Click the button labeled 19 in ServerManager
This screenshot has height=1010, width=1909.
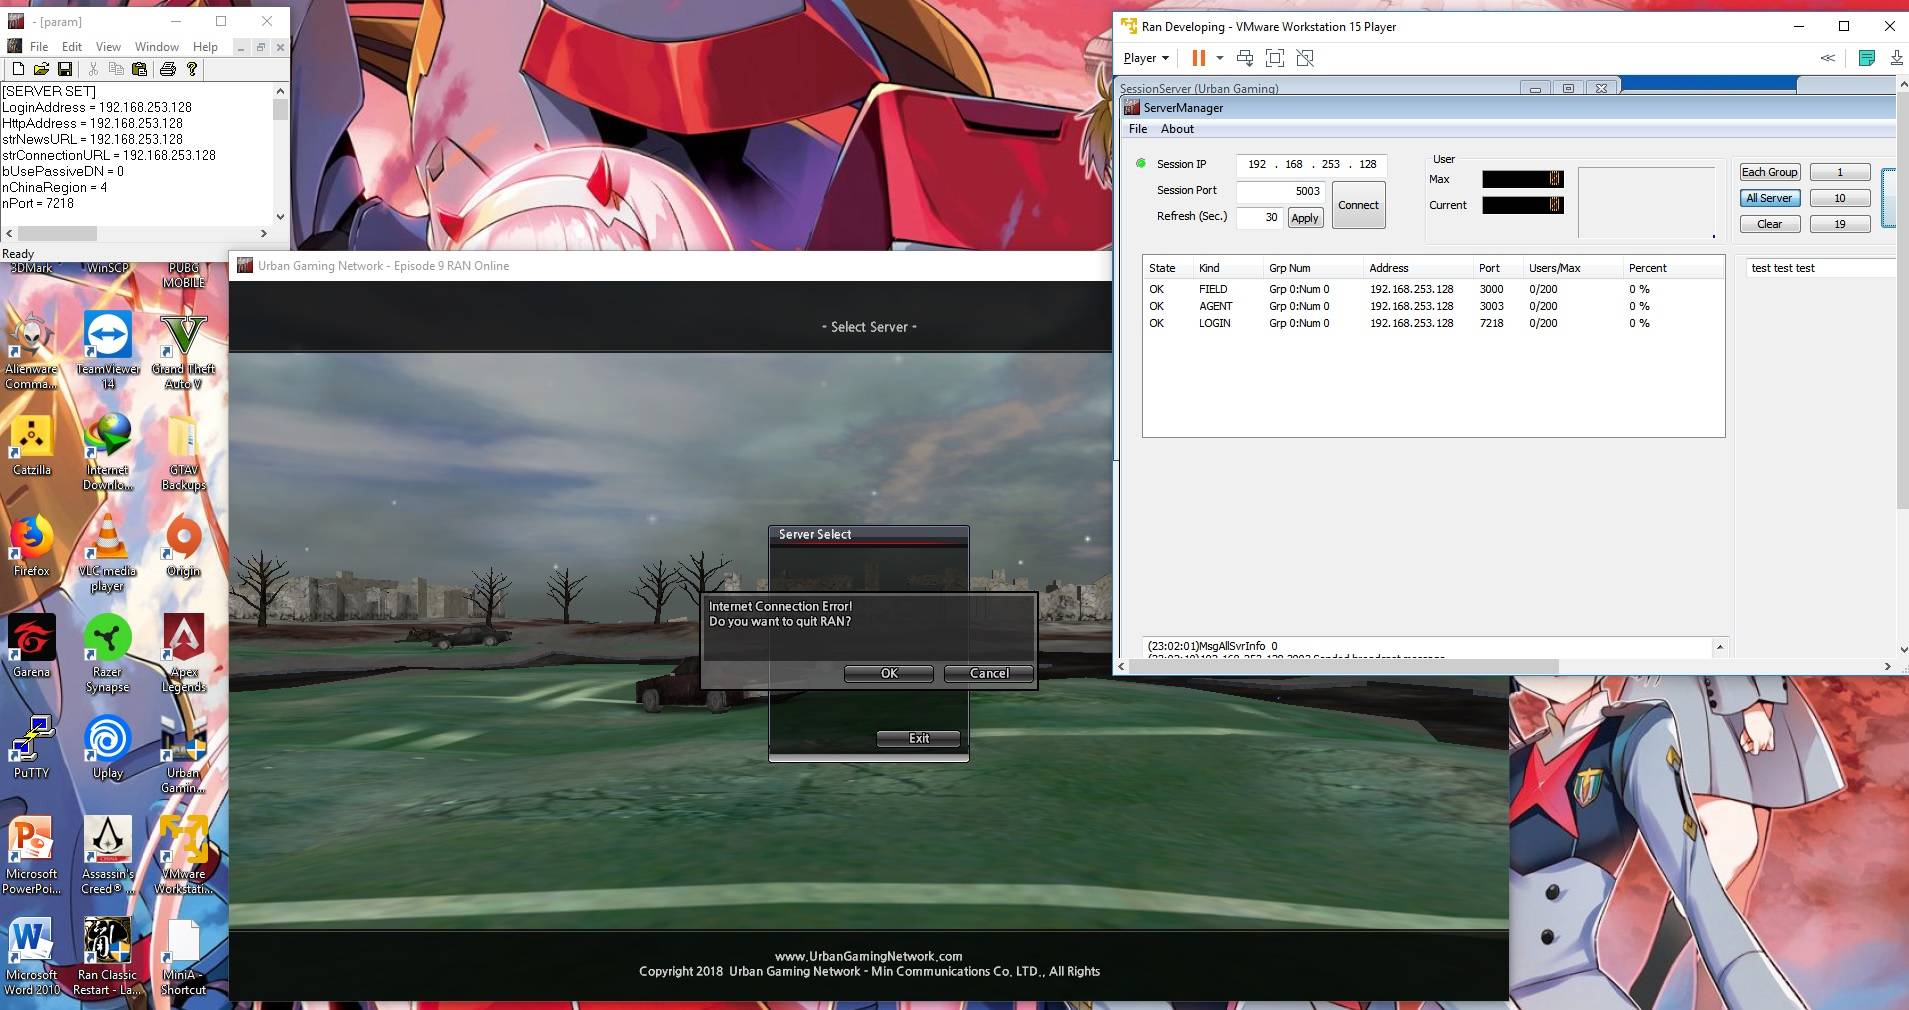pos(1840,224)
